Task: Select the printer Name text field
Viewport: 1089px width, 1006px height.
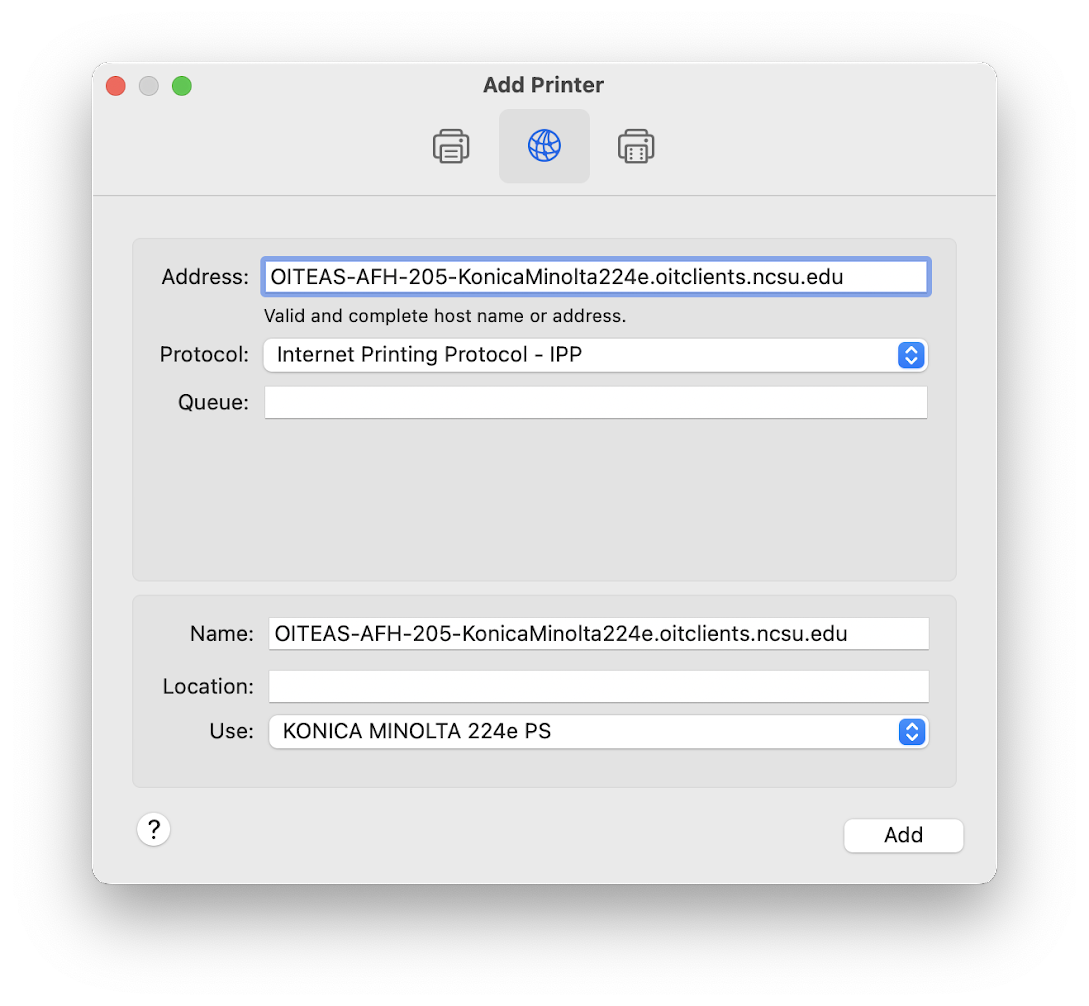Action: (x=598, y=634)
